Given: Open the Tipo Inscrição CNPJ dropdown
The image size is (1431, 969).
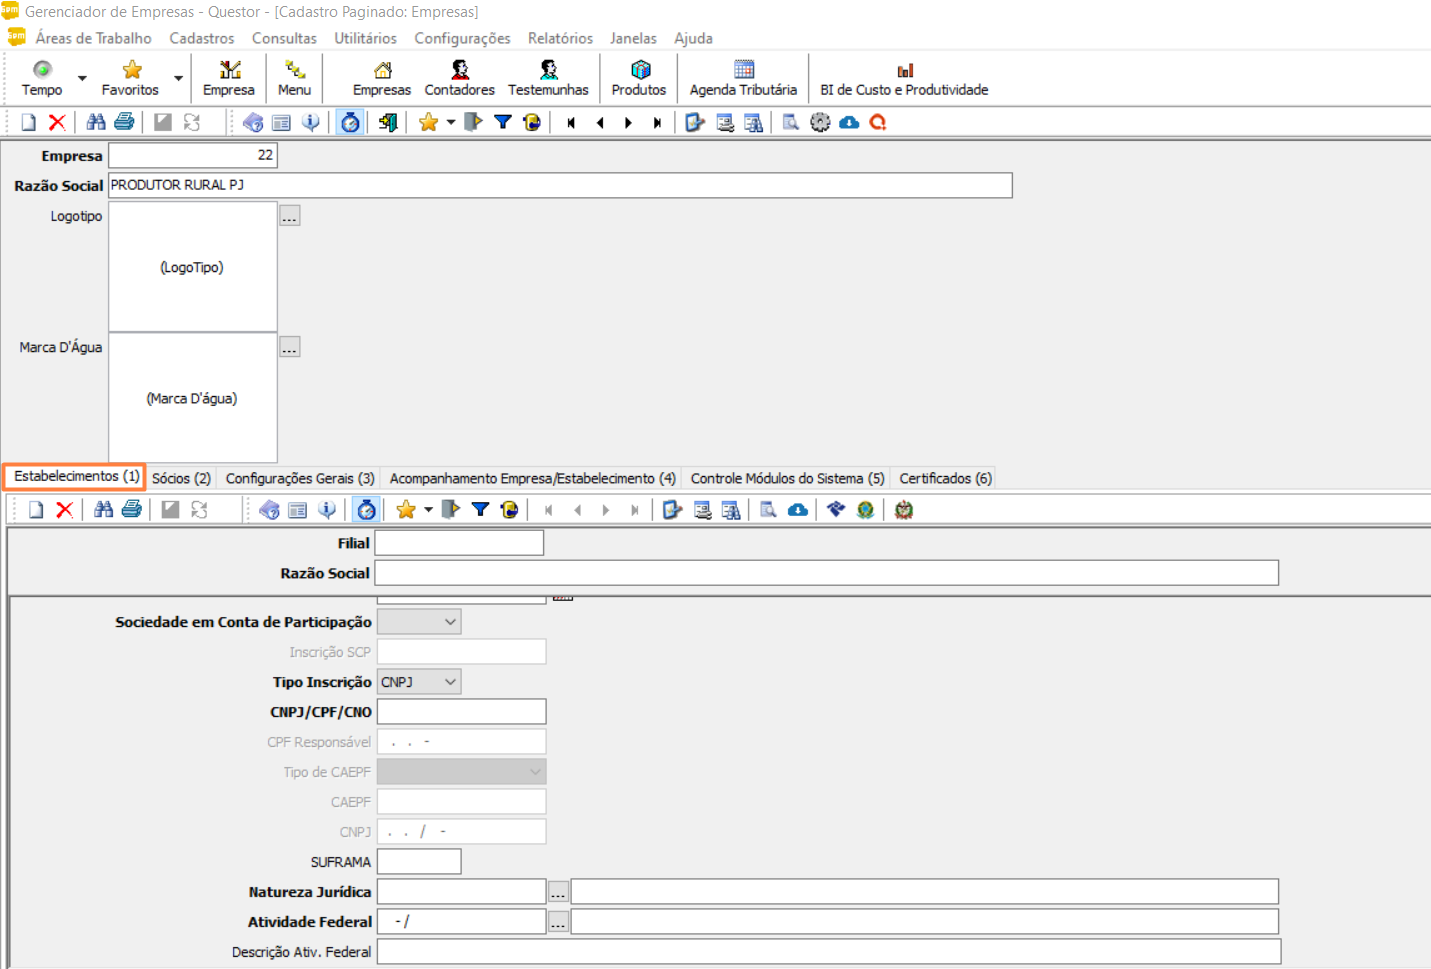Looking at the screenshot, I should (x=450, y=682).
